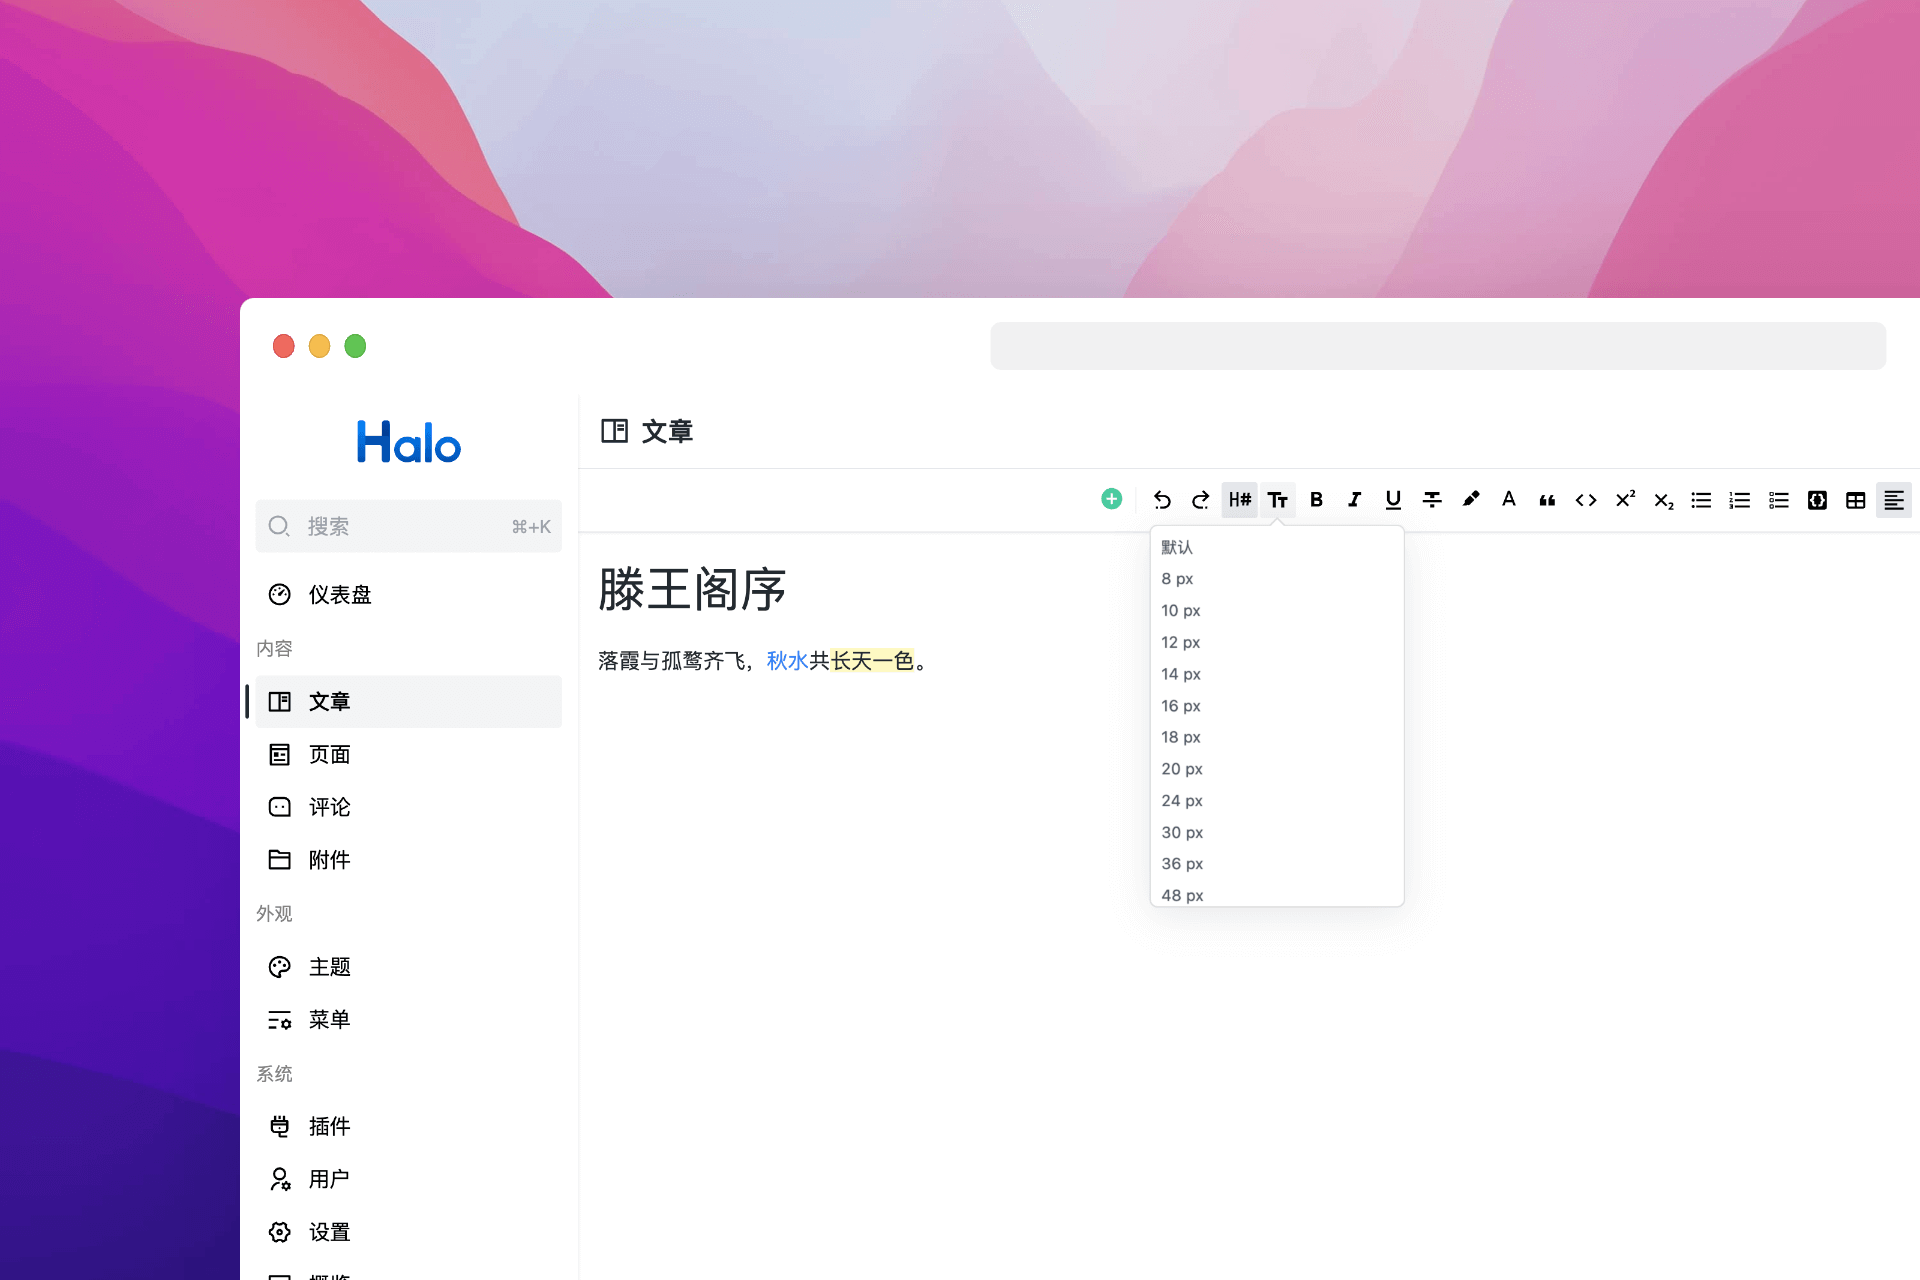
Task: Apply superscript formatting
Action: (1624, 500)
